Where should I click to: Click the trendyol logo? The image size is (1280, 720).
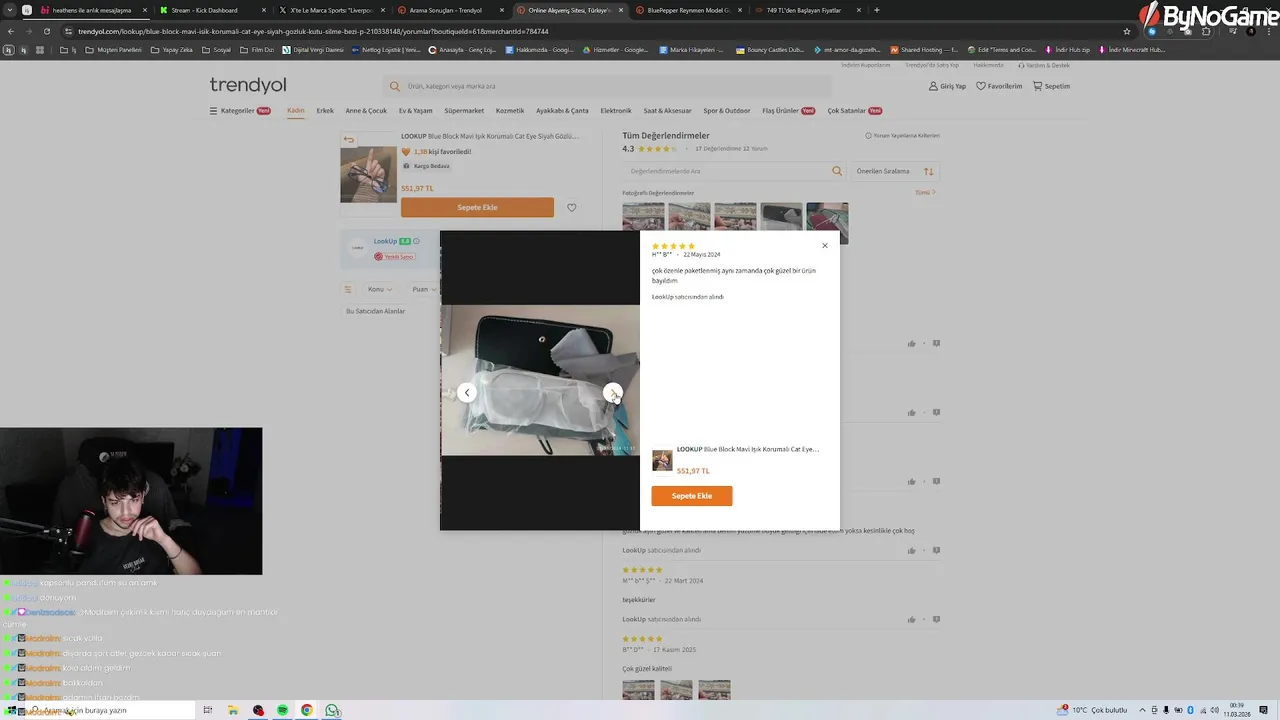point(248,85)
